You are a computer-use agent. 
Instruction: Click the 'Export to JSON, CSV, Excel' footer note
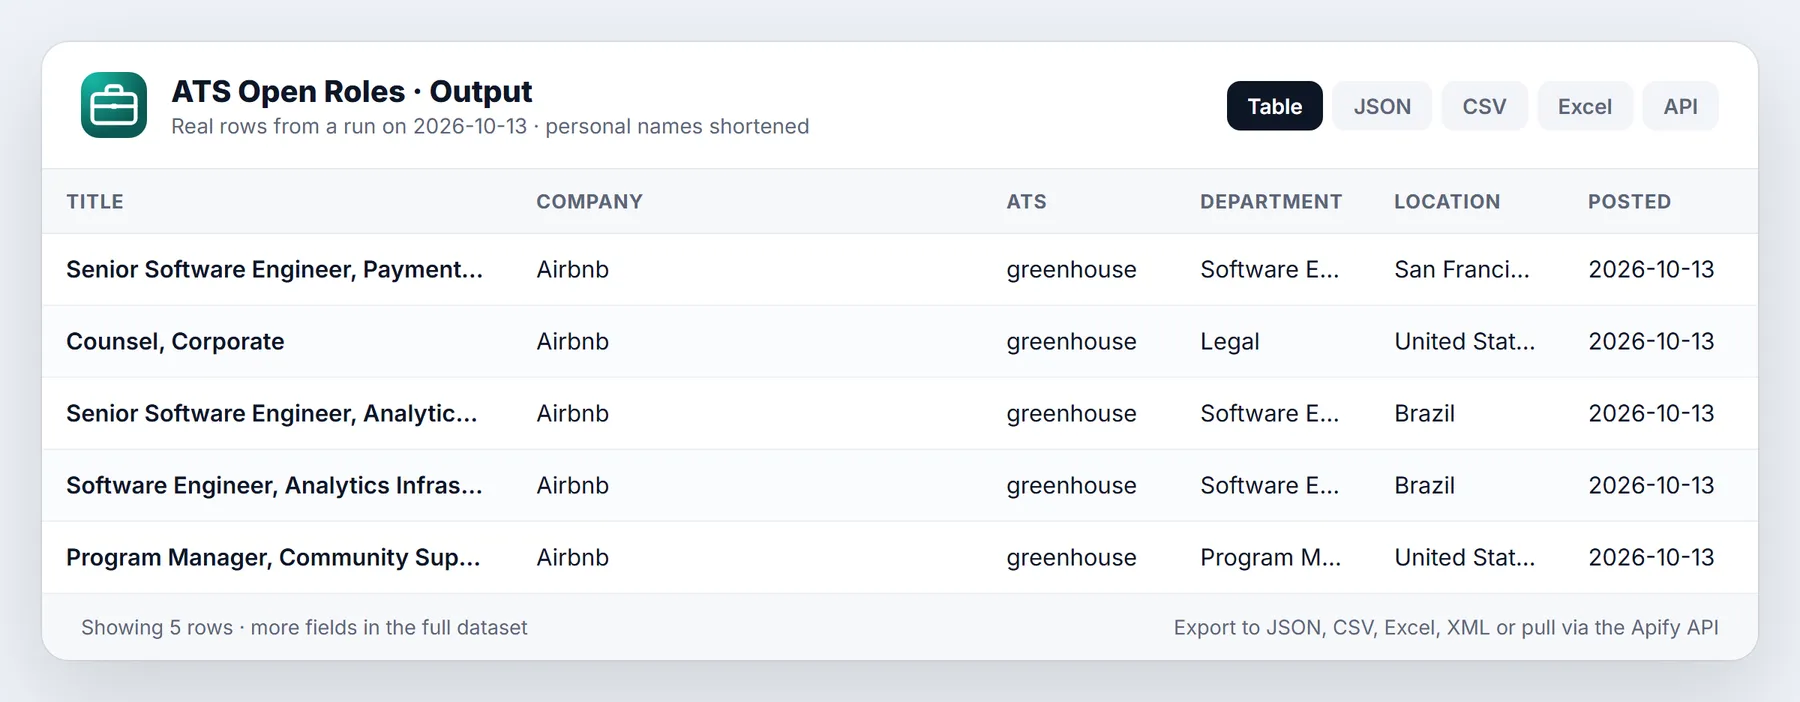pyautogui.click(x=1446, y=628)
